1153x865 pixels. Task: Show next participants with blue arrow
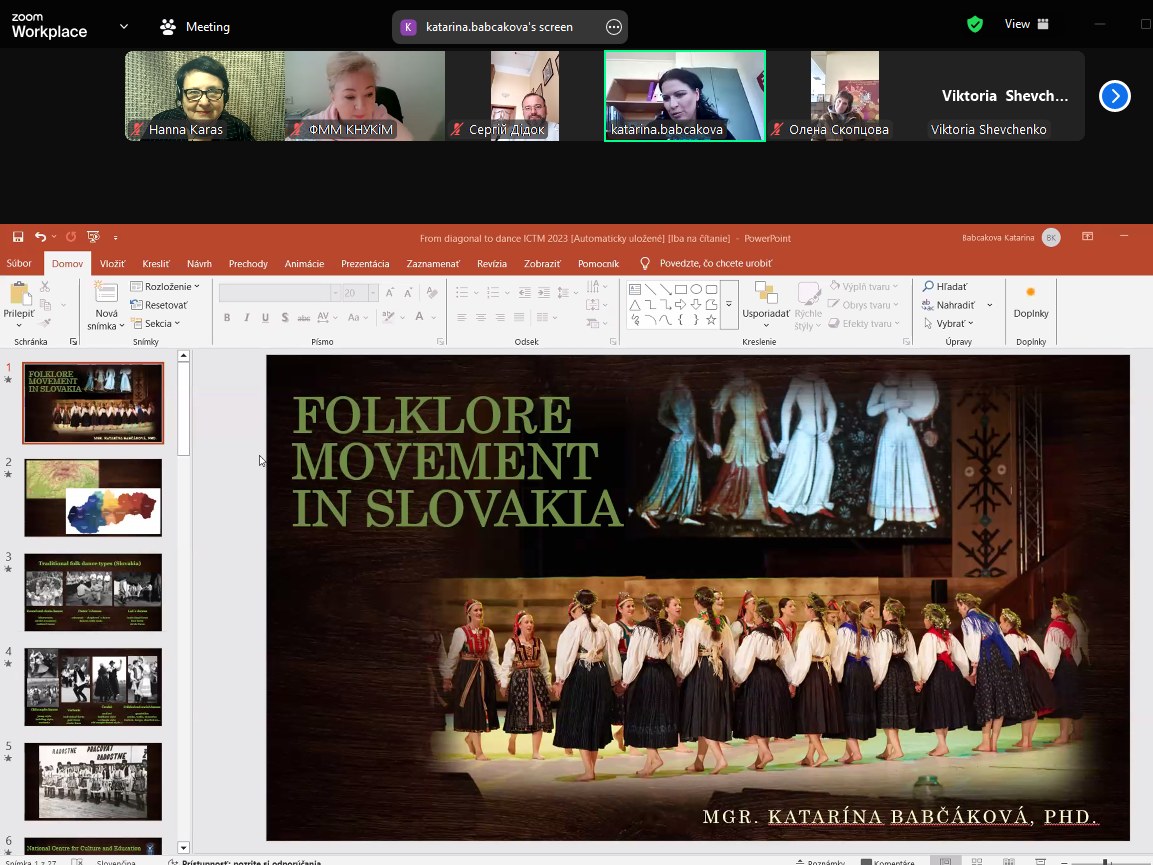pyautogui.click(x=1115, y=96)
